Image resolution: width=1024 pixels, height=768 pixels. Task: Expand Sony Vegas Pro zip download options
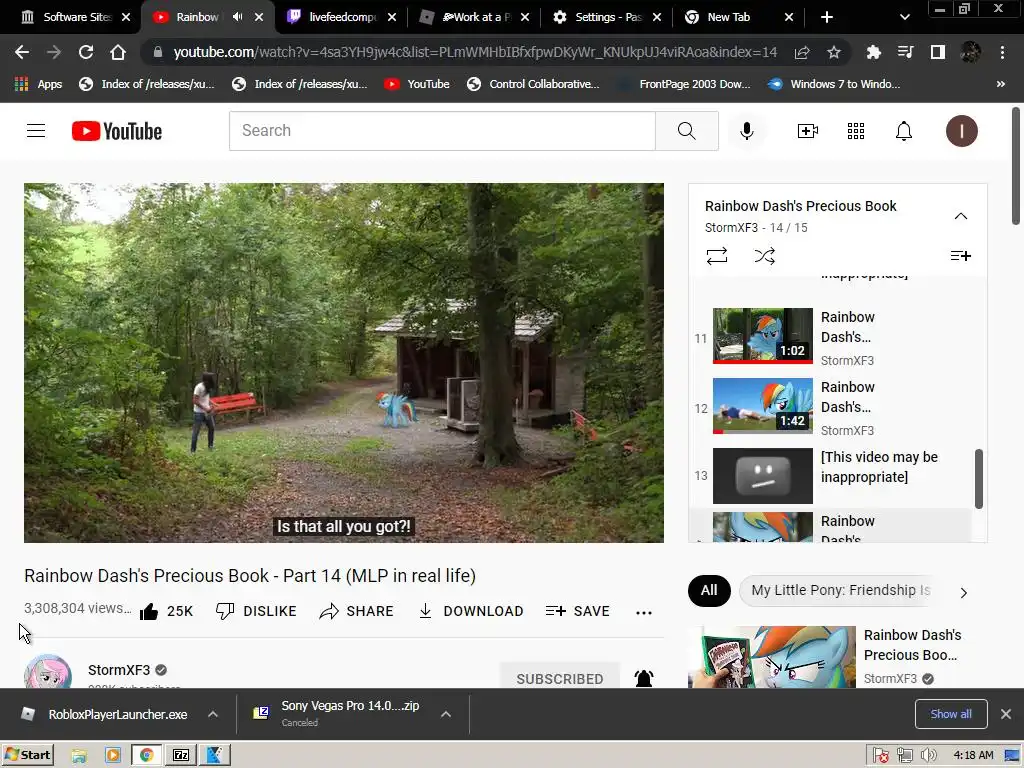pyautogui.click(x=446, y=714)
